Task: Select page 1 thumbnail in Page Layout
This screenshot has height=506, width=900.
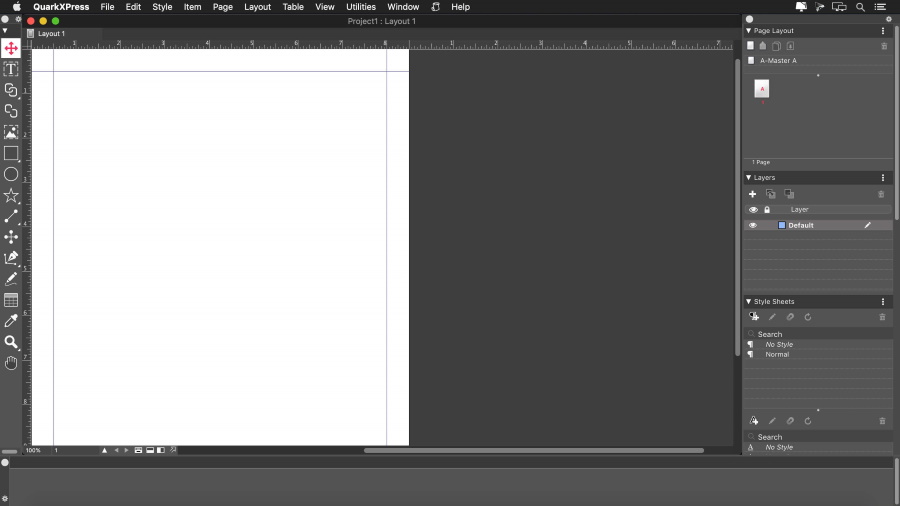Action: tap(762, 89)
